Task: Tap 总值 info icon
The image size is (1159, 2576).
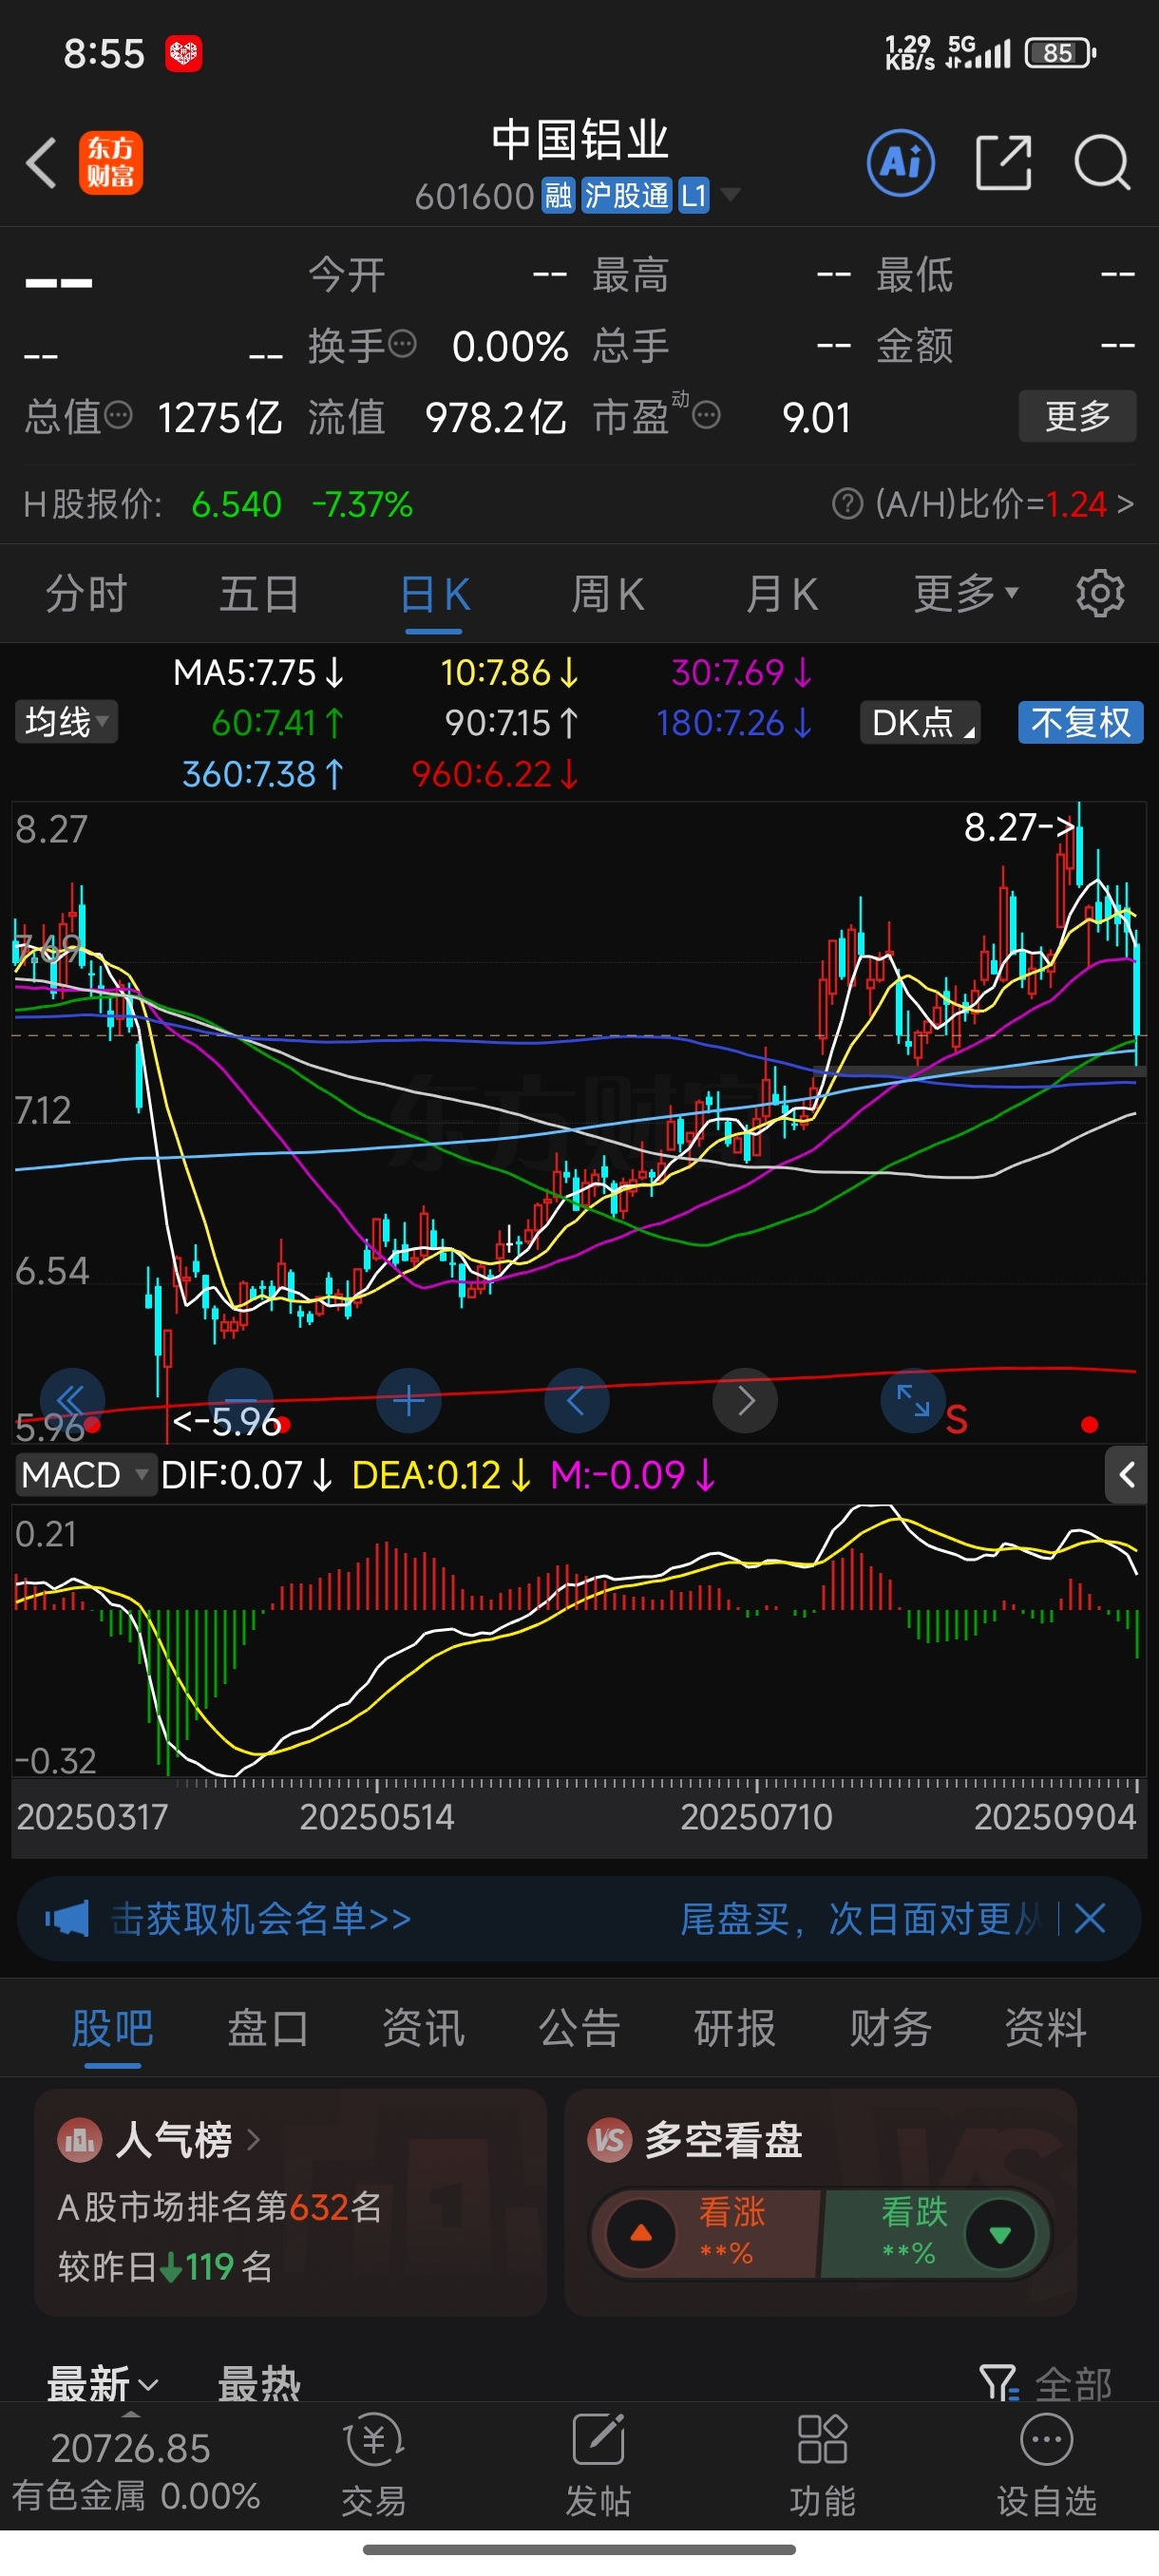Action: tap(118, 414)
